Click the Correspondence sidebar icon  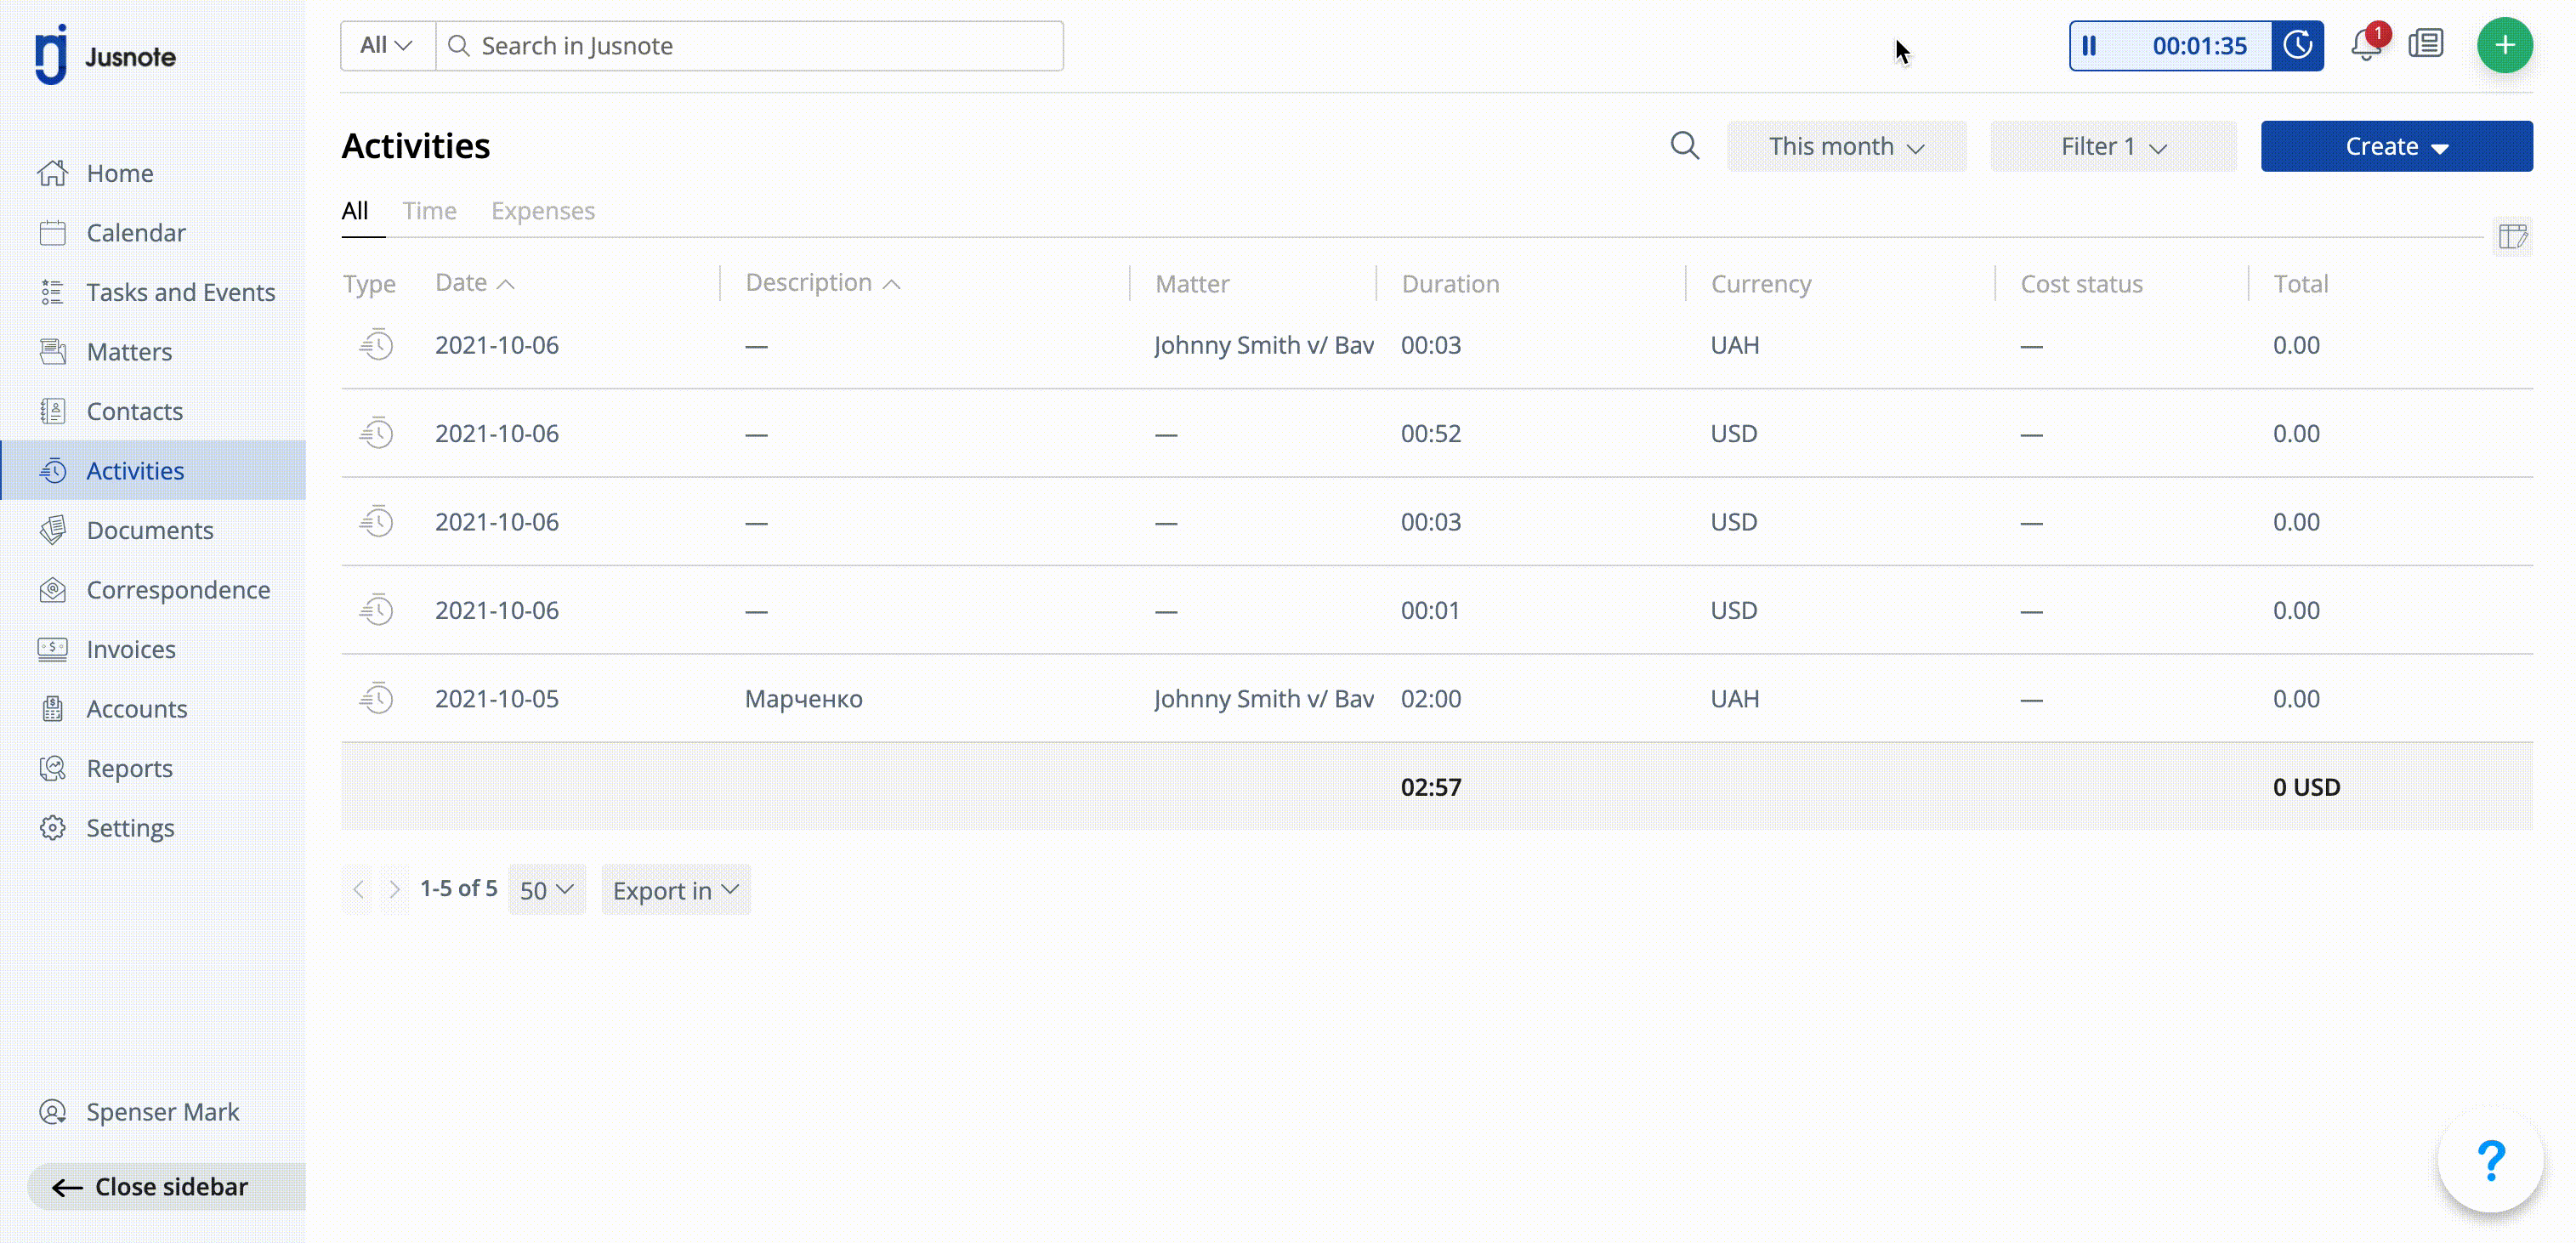coord(53,590)
